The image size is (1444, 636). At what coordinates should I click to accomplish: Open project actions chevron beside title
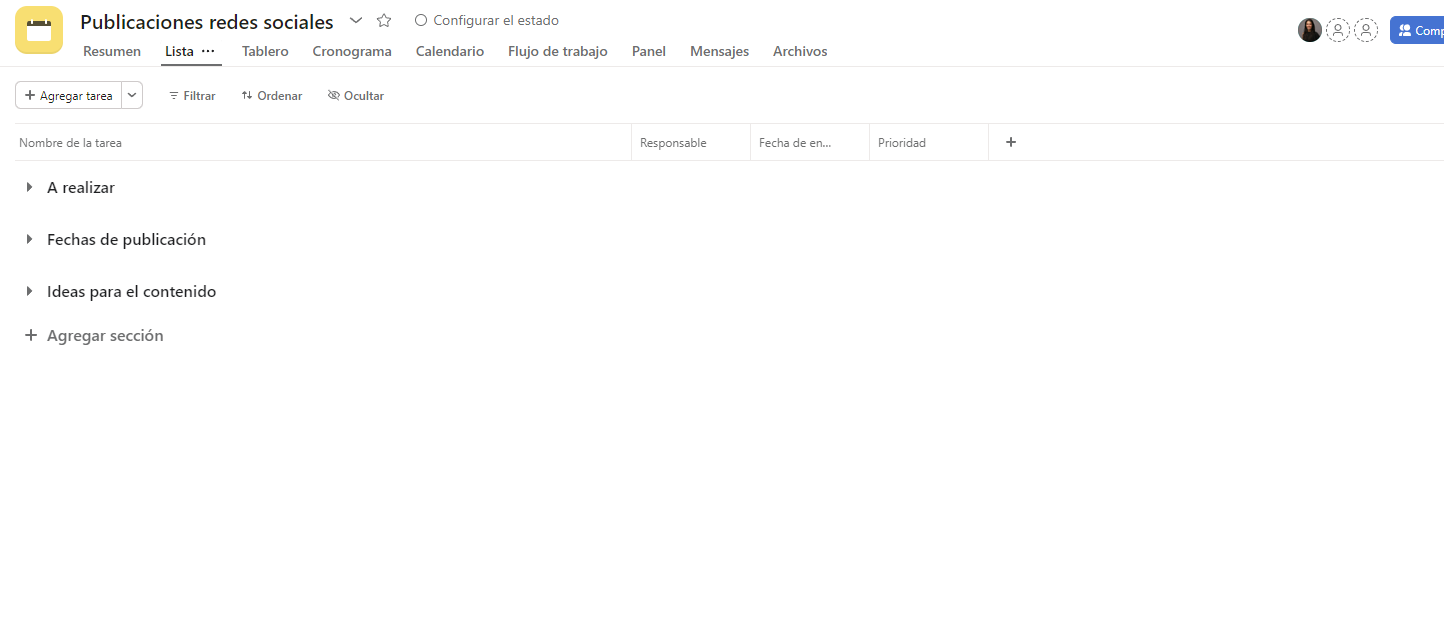pyautogui.click(x=356, y=20)
